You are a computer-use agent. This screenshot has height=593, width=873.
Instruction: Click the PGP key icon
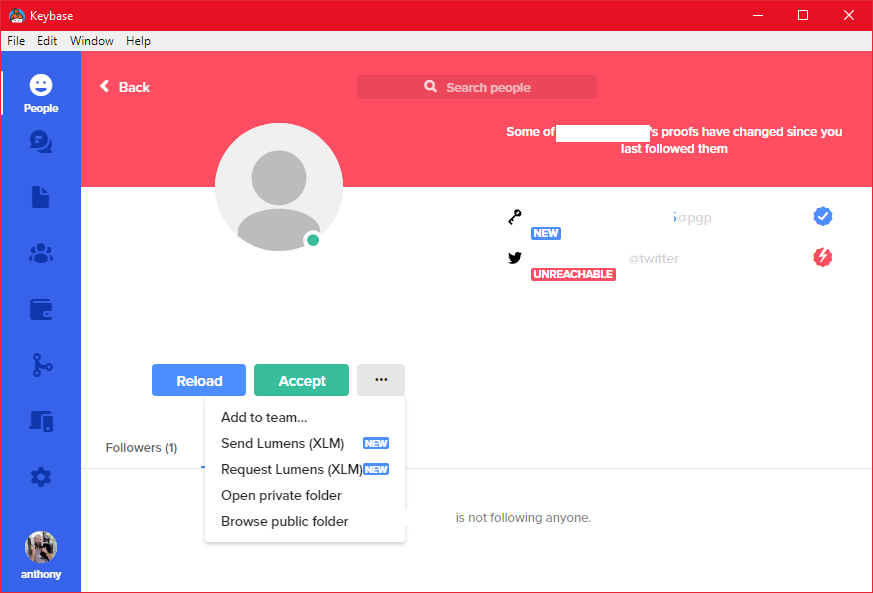[x=515, y=217]
